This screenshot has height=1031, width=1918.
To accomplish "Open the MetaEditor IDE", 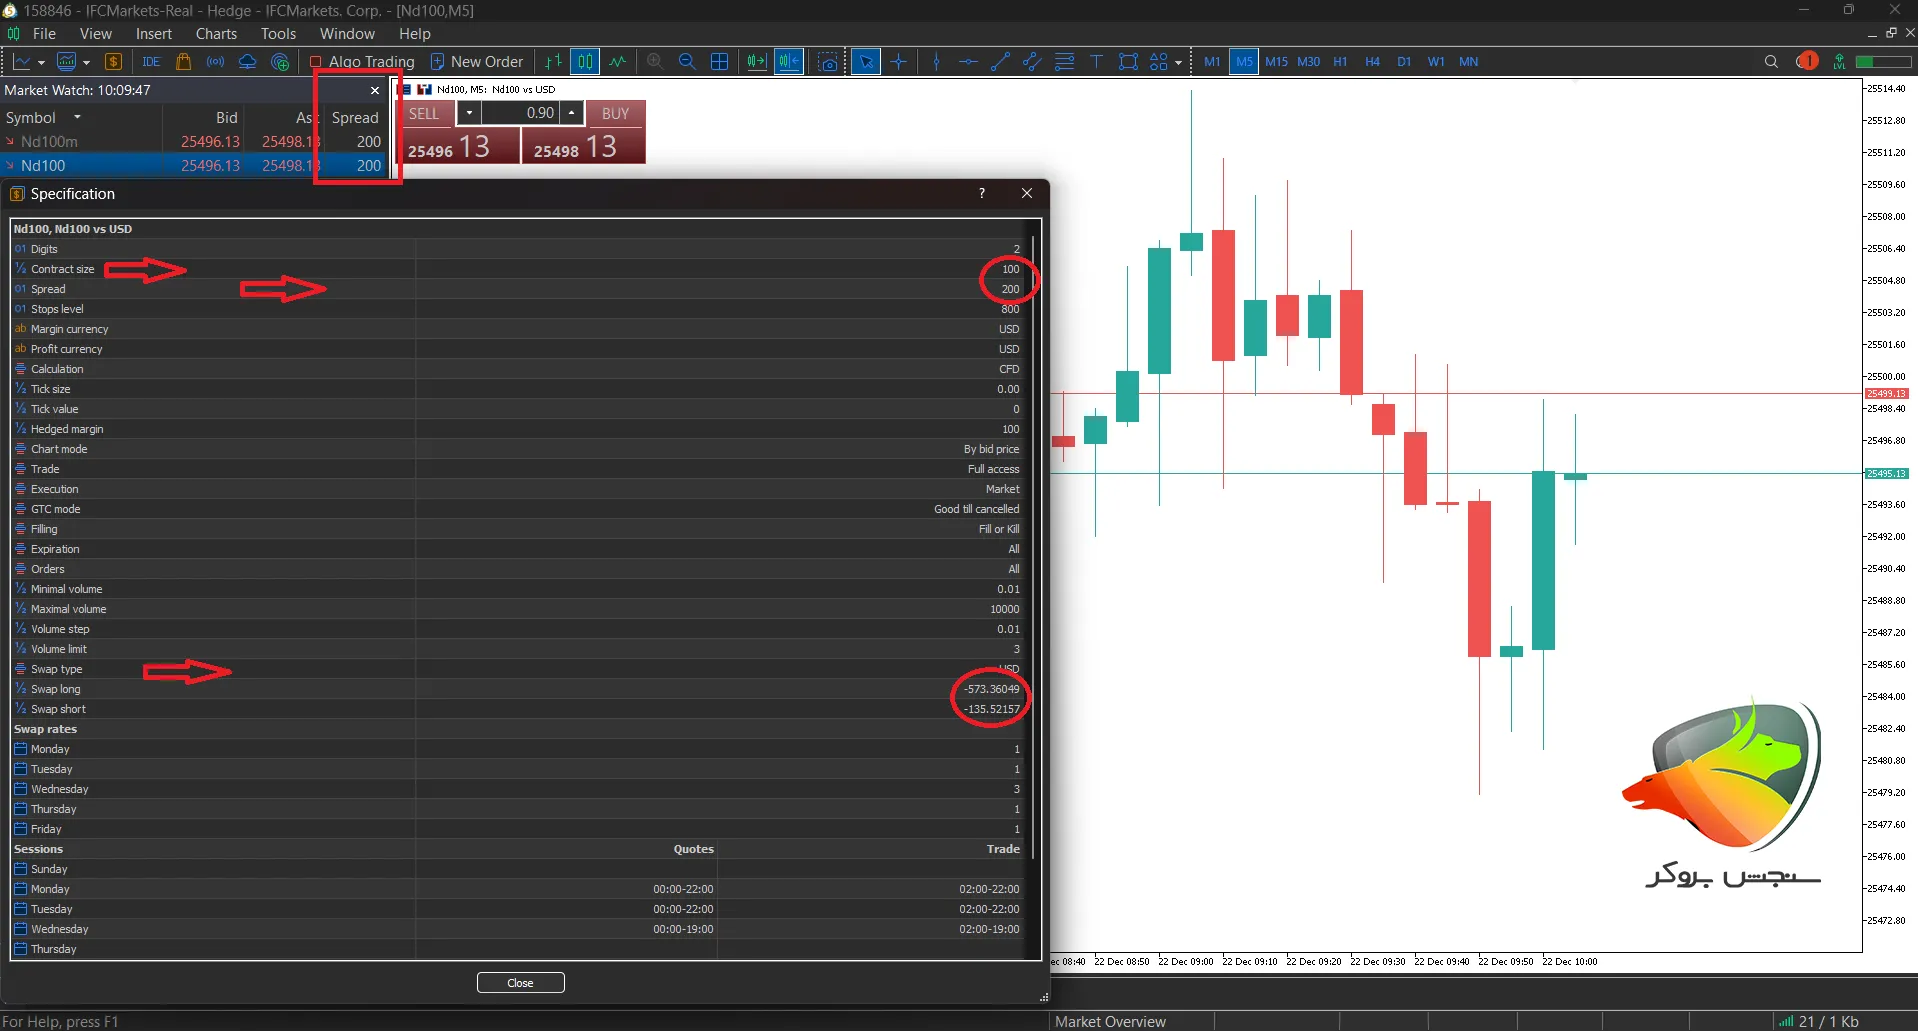I will point(151,62).
